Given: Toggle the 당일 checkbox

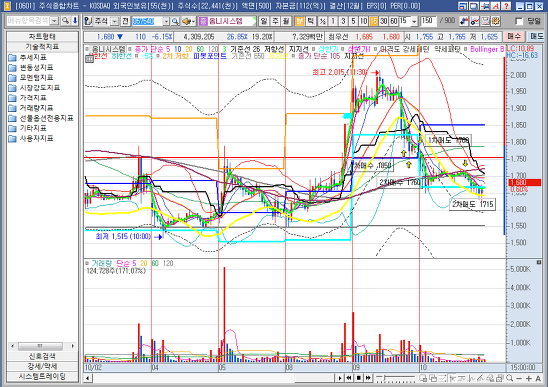Looking at the screenshot, I should [x=519, y=21].
